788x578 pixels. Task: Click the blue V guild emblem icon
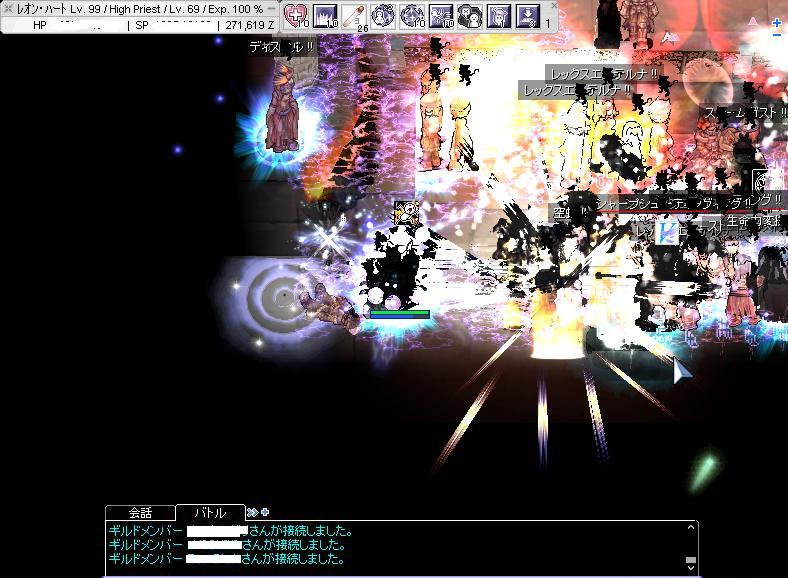(666, 232)
